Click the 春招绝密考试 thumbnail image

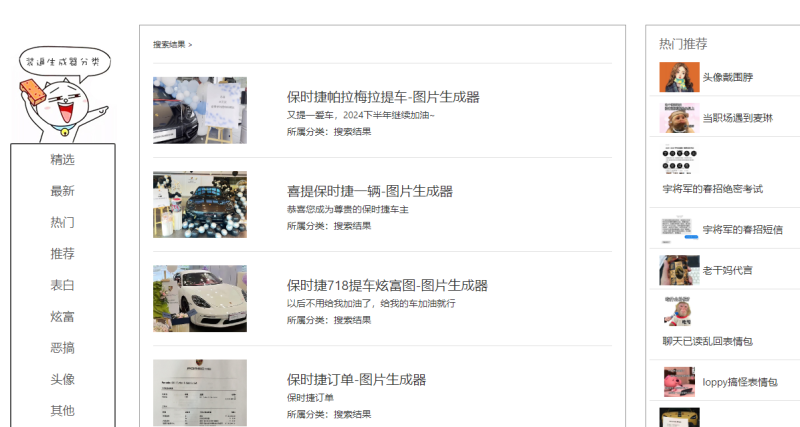tap(679, 159)
